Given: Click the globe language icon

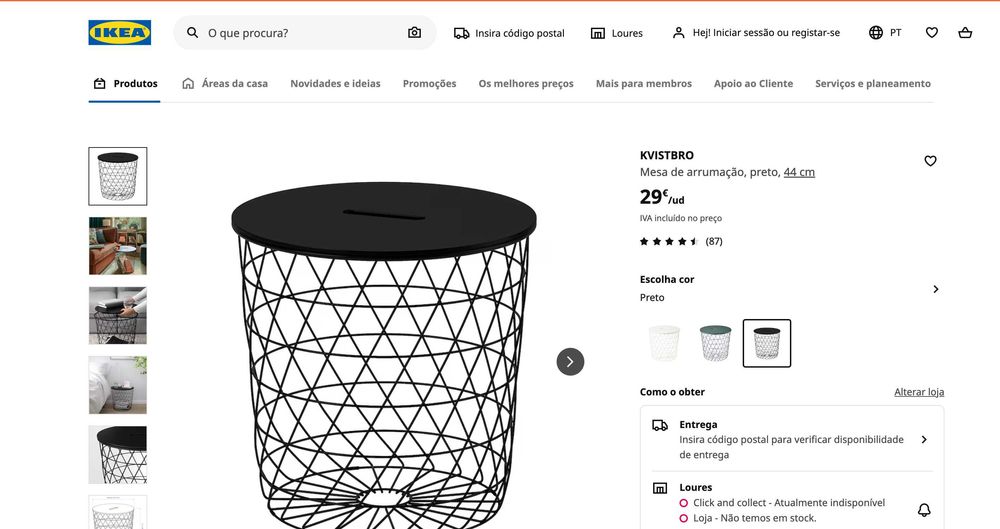Looking at the screenshot, I should (876, 33).
